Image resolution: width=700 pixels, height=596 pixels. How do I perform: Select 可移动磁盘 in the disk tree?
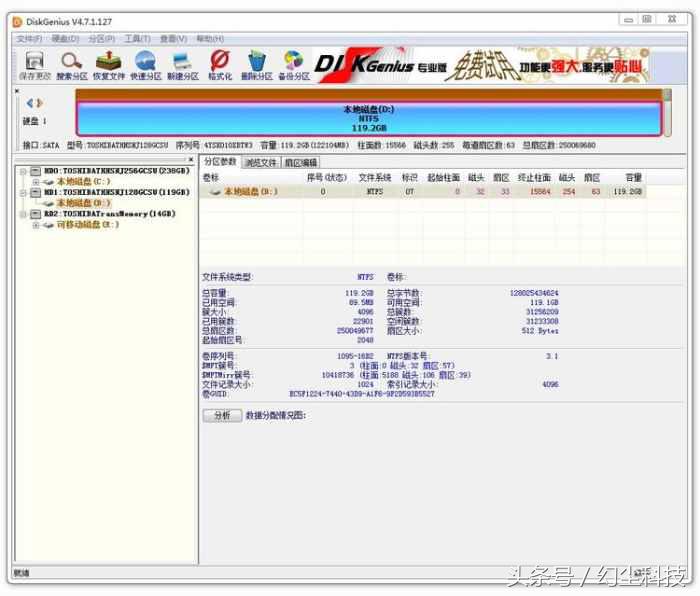[x=88, y=225]
